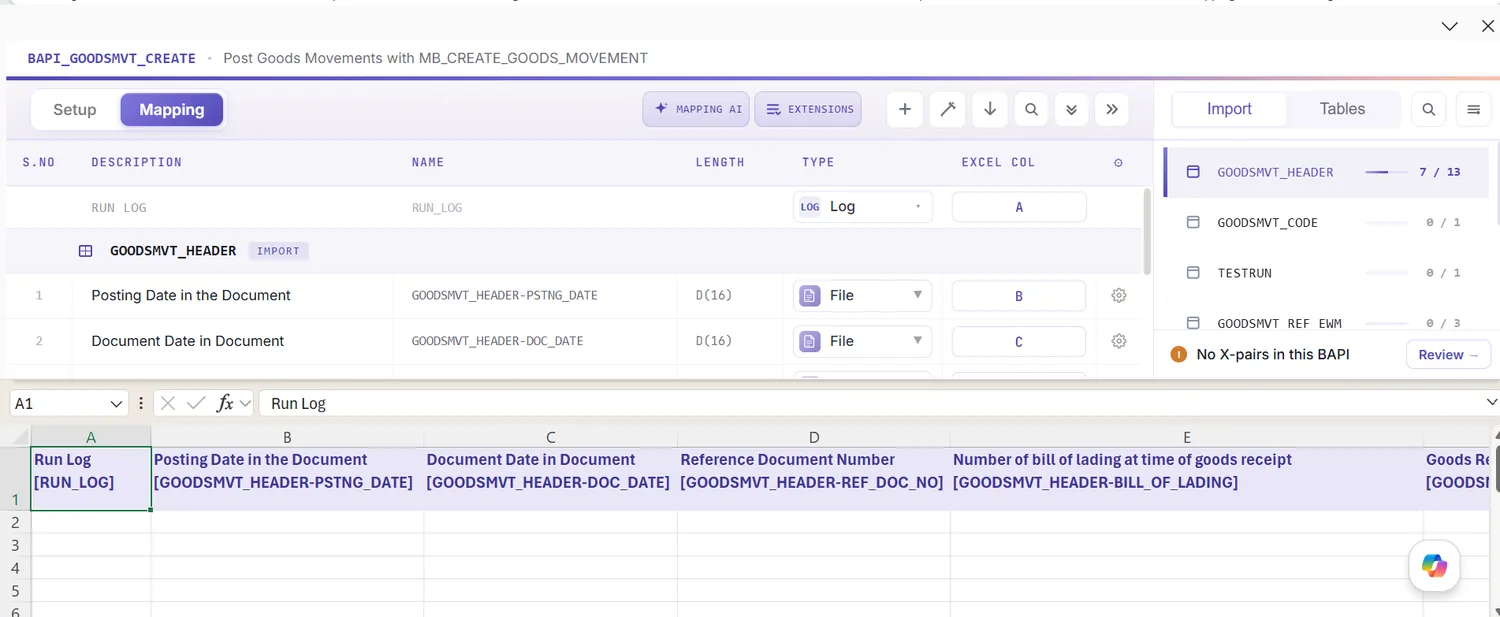This screenshot has height=617, width=1500.
Task: Click the double chevron down icon
Action: [1071, 110]
